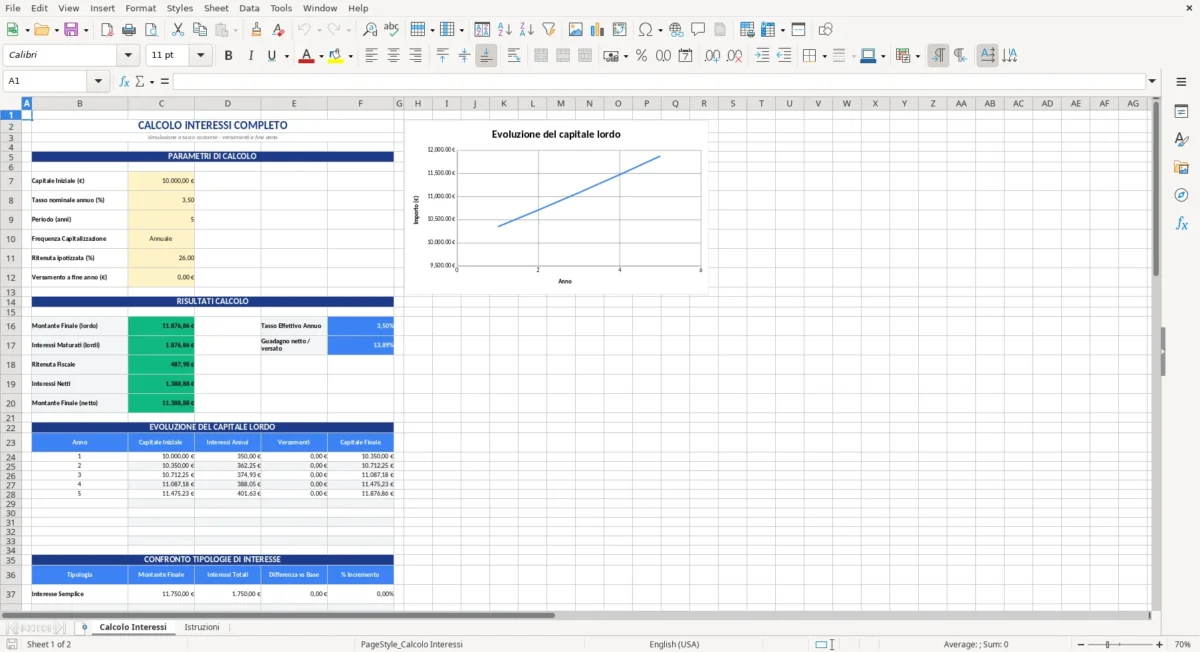Image resolution: width=1200 pixels, height=652 pixels.
Task: Click the Print icon in toolbar
Action: point(129,30)
